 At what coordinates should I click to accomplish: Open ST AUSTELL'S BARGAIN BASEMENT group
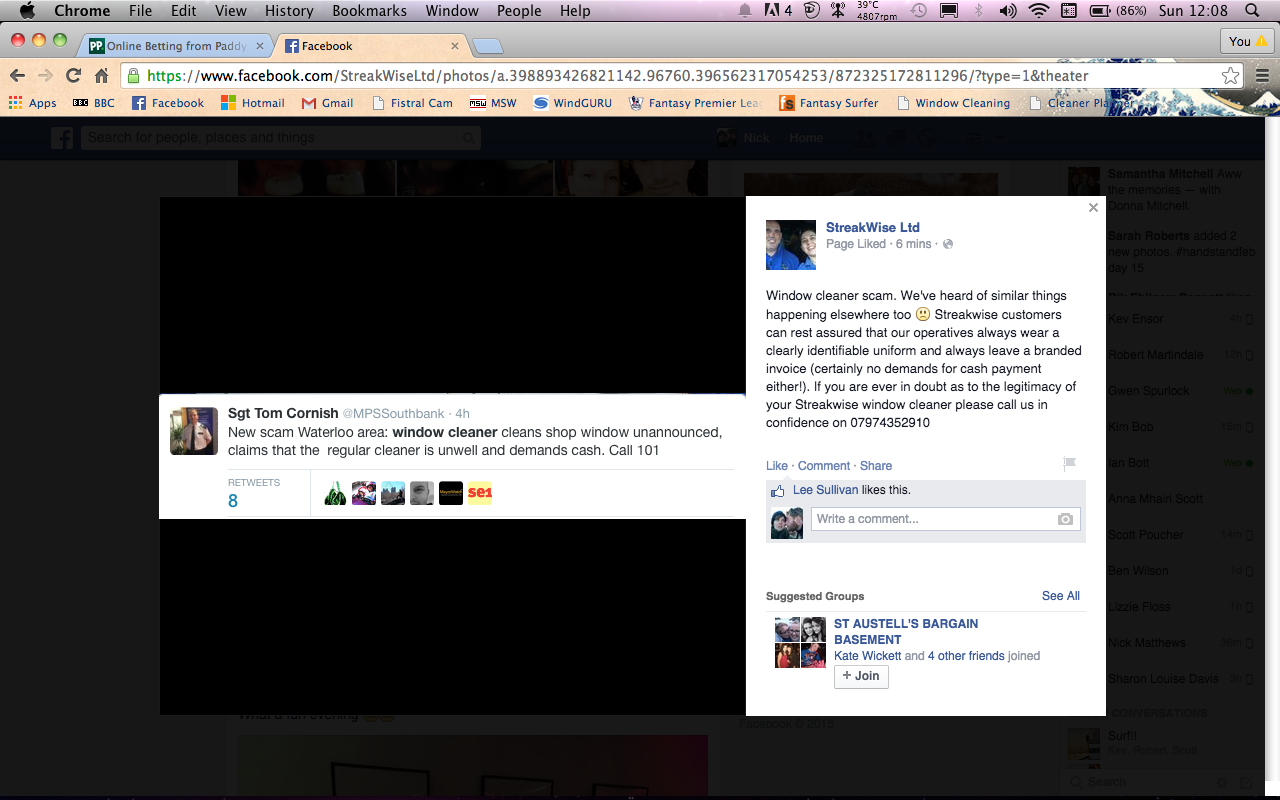point(906,632)
